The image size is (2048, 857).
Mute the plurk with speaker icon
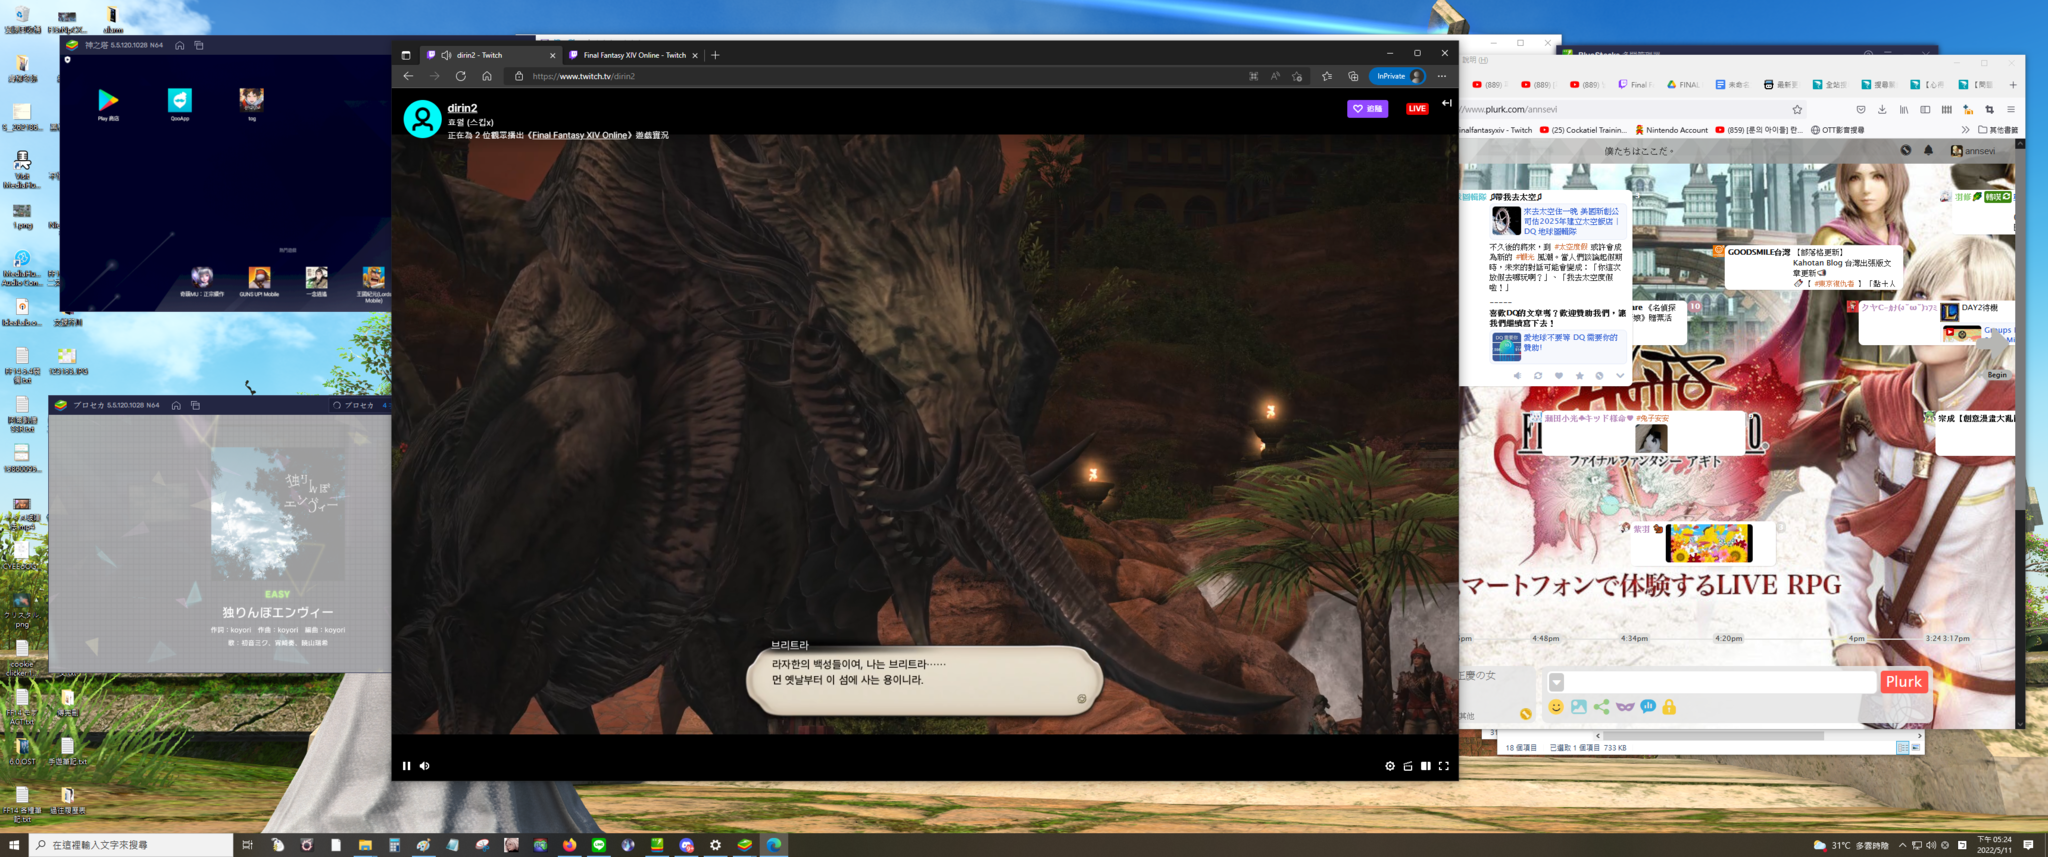[x=1517, y=376]
